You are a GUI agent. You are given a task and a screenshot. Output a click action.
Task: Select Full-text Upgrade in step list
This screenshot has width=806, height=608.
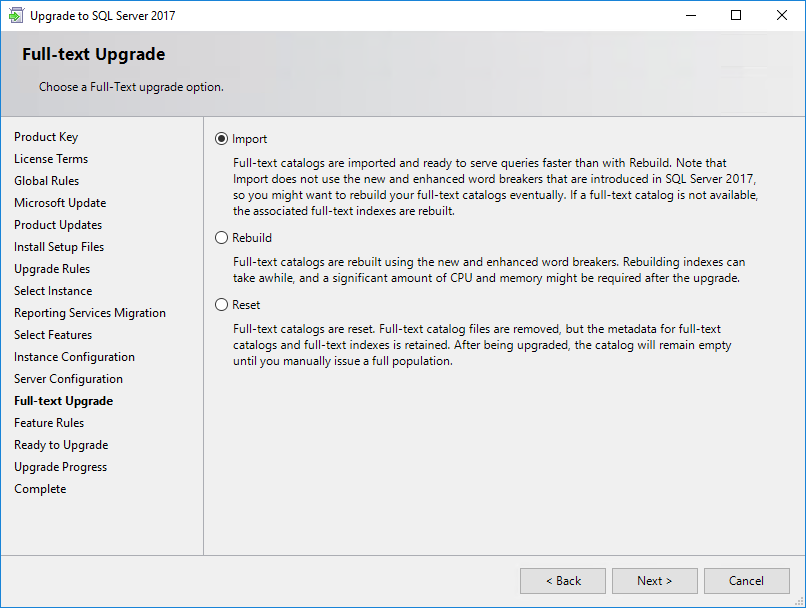(x=64, y=401)
